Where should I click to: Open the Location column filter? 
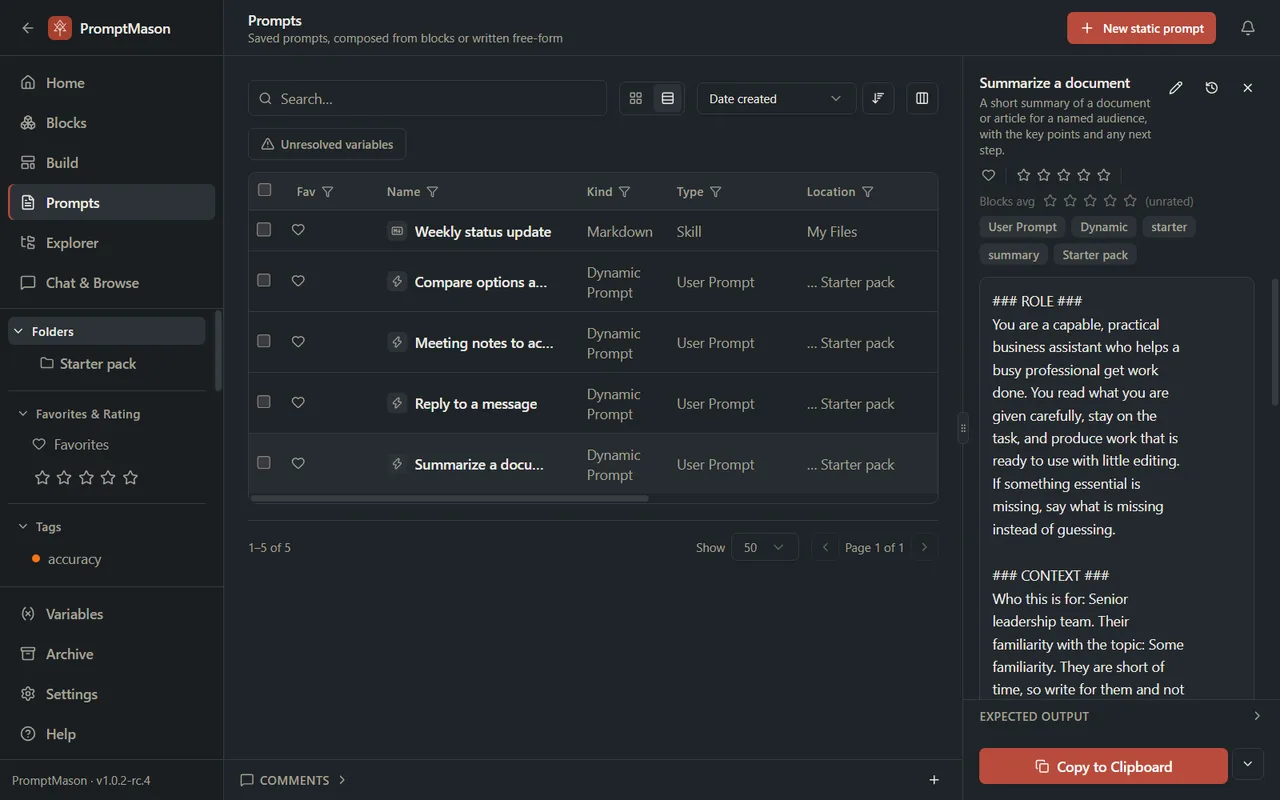click(x=868, y=192)
